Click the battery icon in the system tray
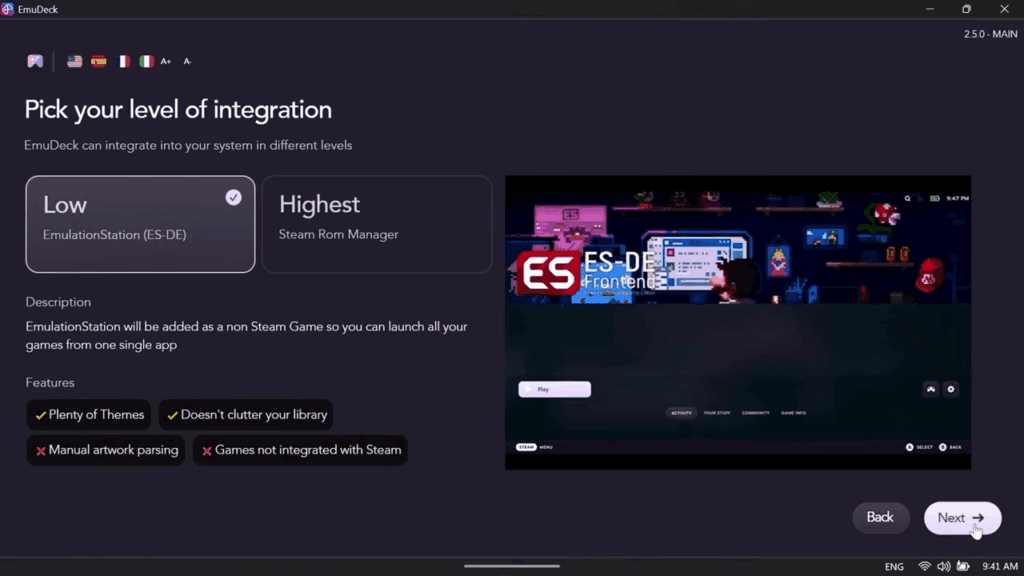Screen dimensions: 1024x576 tap(962, 567)
